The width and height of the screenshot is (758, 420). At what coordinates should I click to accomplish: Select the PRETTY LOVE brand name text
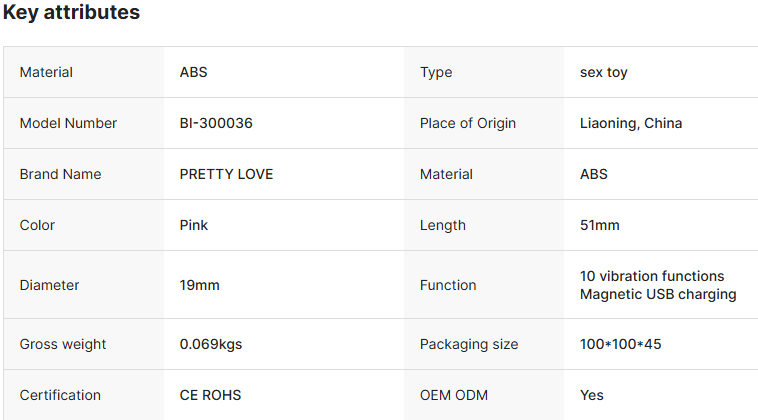(x=226, y=174)
